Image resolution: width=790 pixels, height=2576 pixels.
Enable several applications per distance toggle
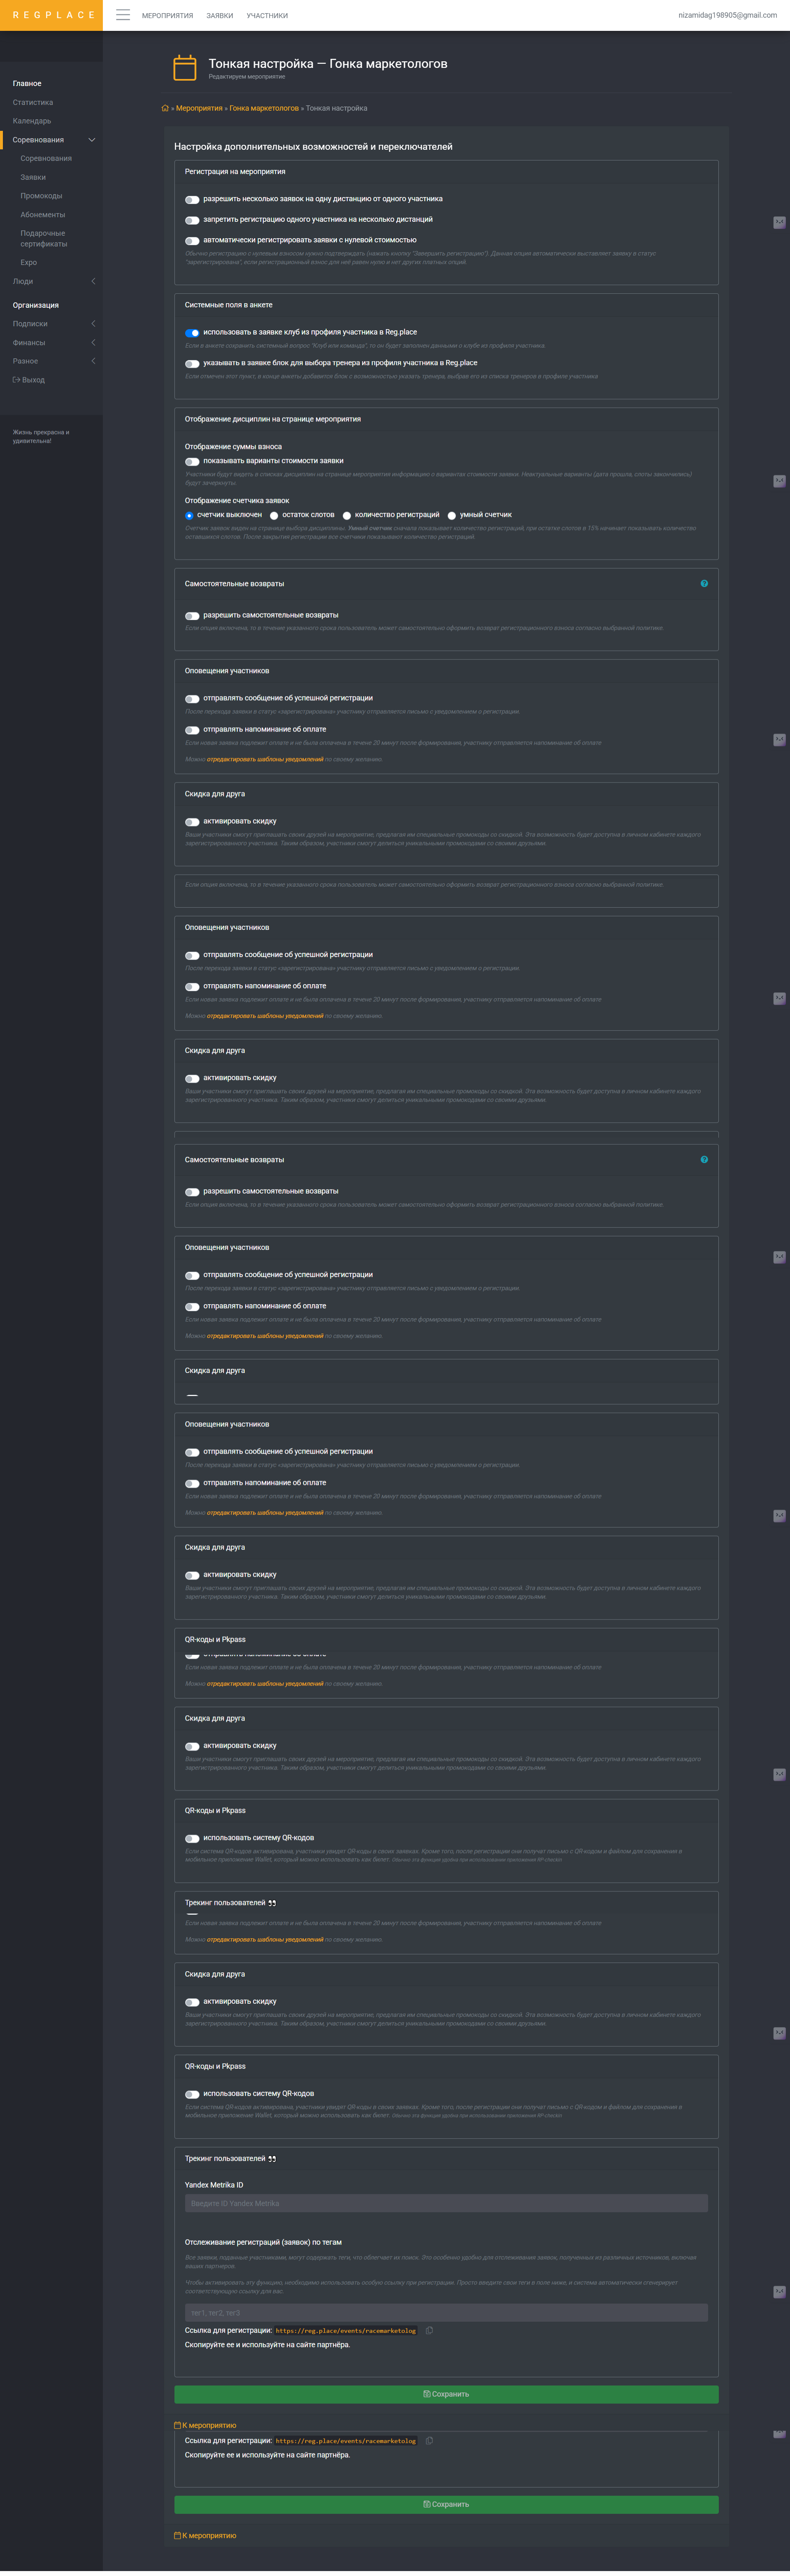pos(192,200)
